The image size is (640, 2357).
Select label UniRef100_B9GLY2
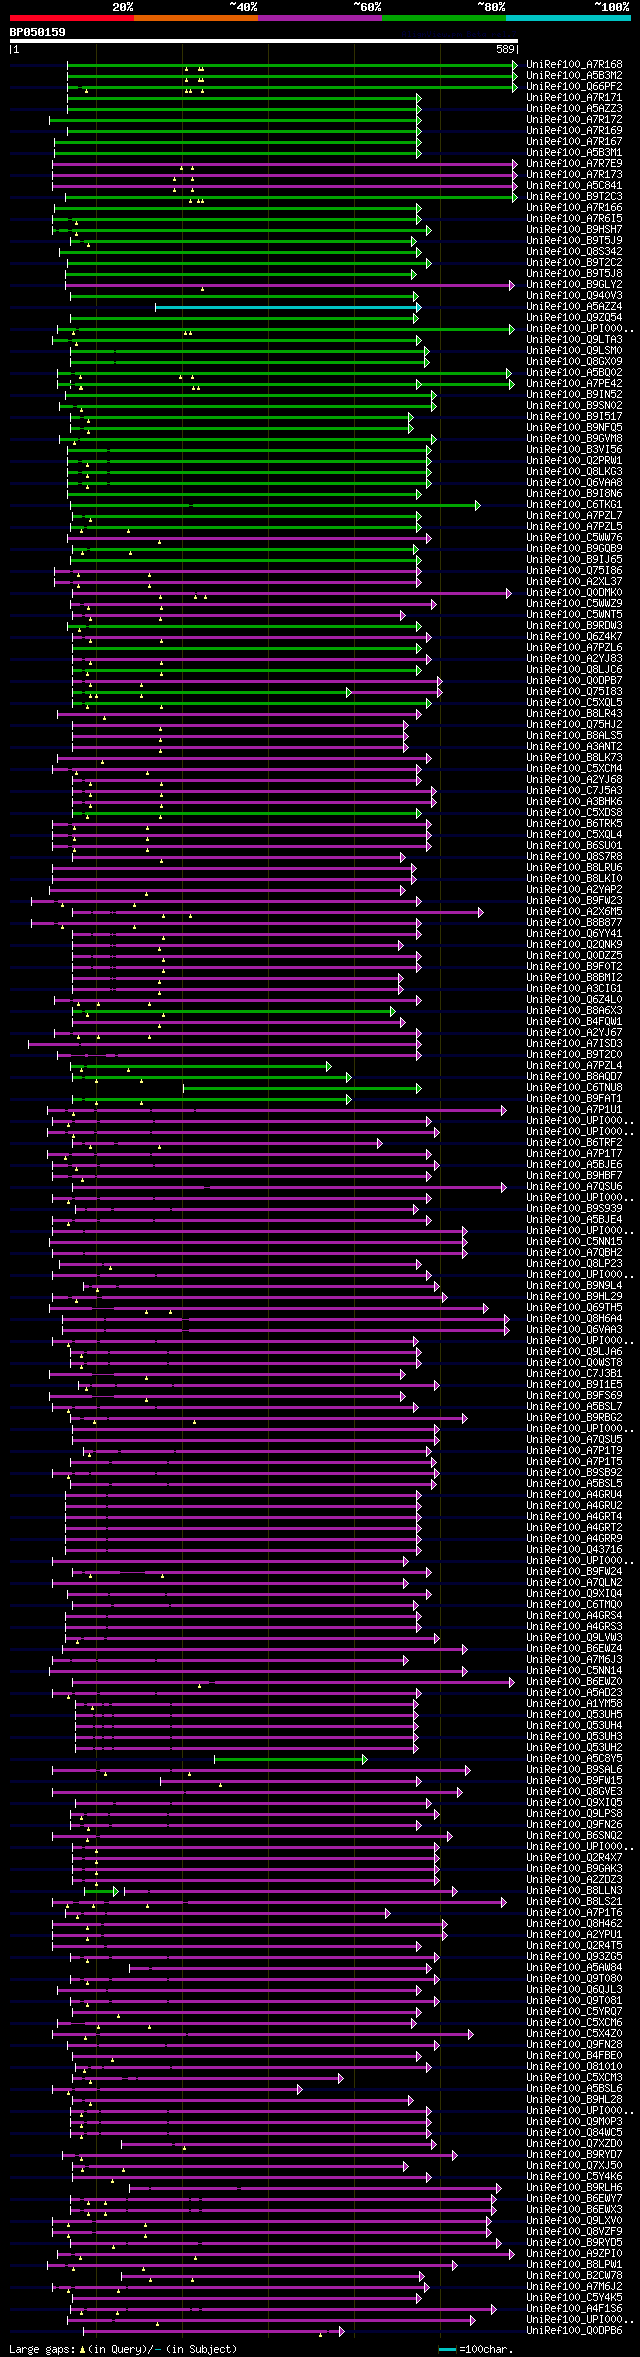click(574, 285)
